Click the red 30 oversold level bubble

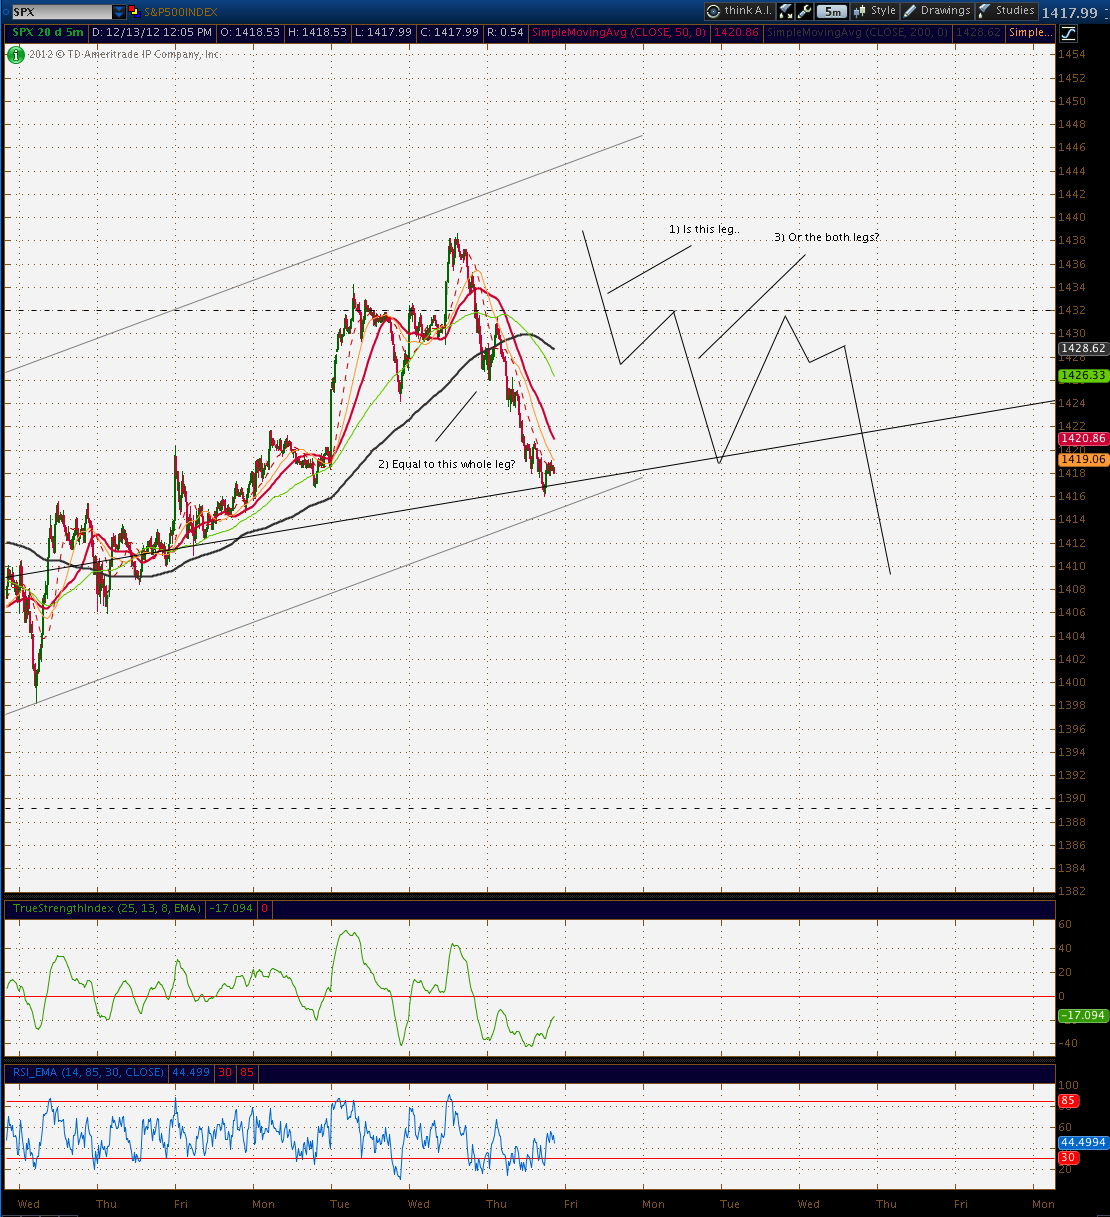1068,1158
